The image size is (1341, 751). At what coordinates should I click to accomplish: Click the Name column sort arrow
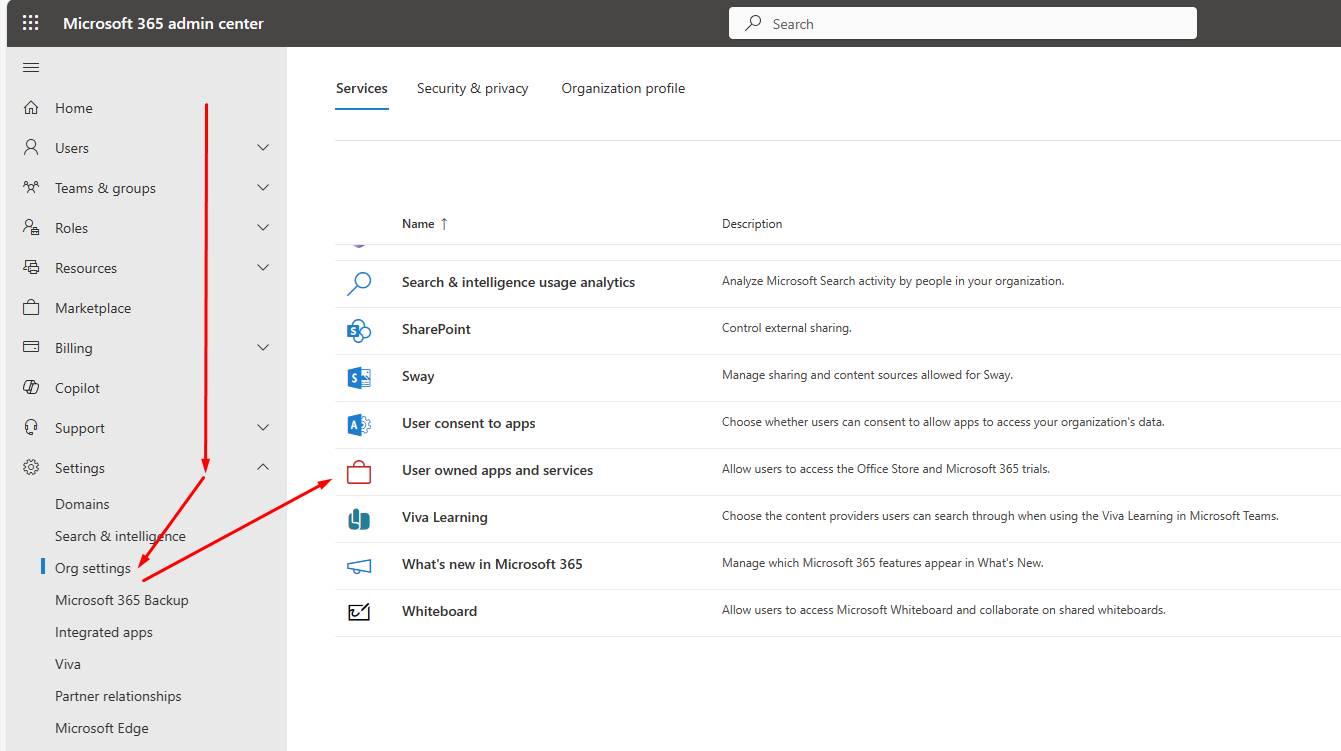pos(444,224)
